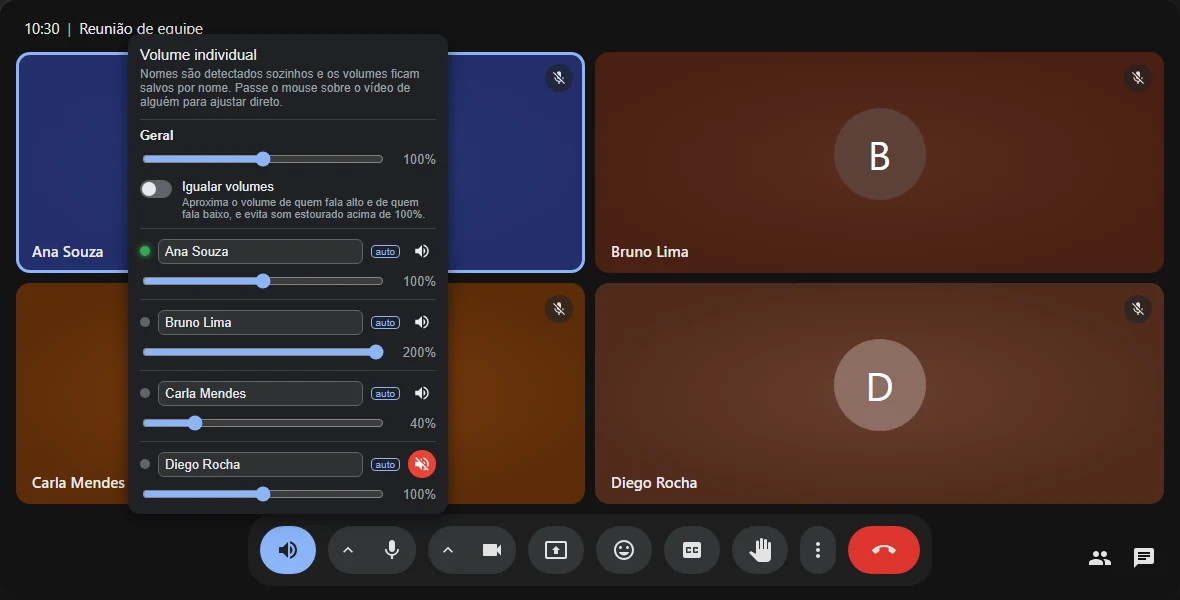The image size is (1180, 600).
Task: Toggle auto badge for Bruno Lima
Action: tap(385, 322)
